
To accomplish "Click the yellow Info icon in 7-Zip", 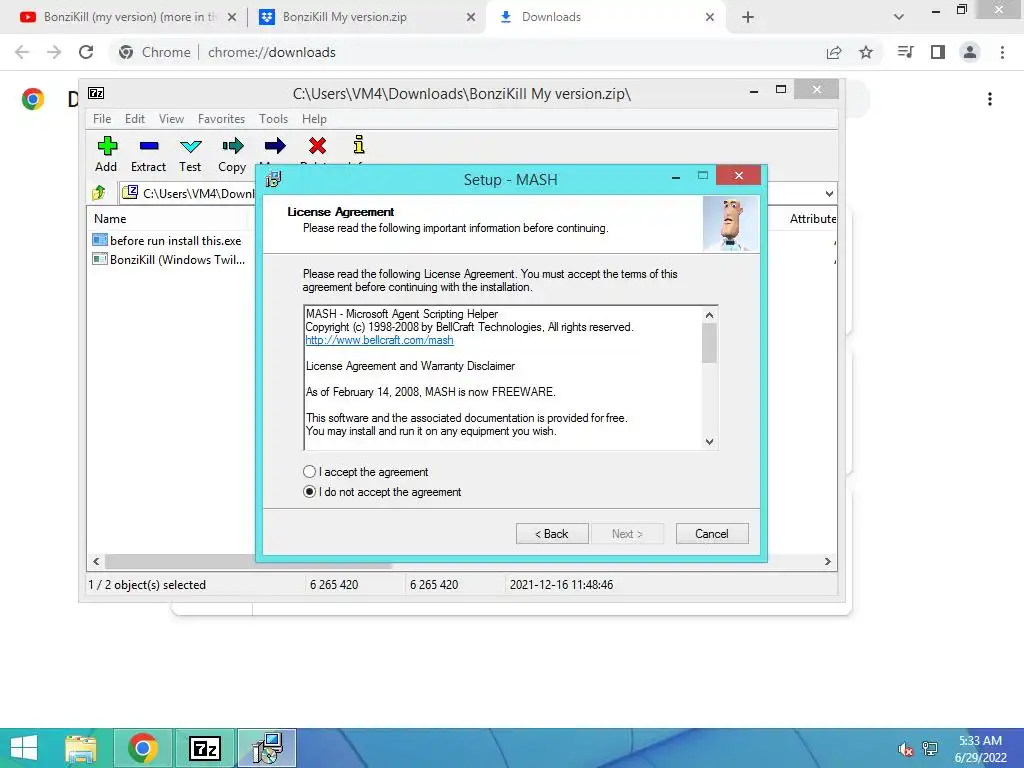I will point(359,144).
